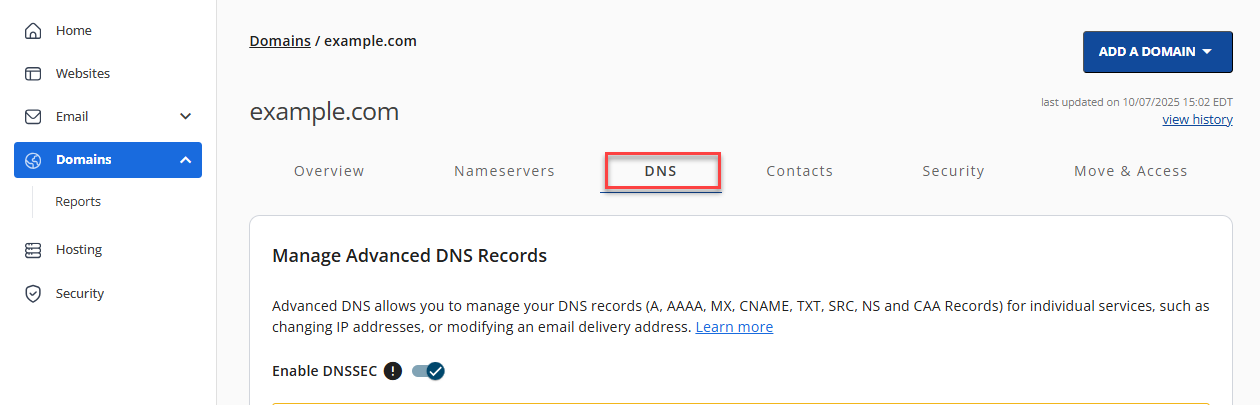The image size is (1260, 405).
Task: Collapse the Domains menu chevron
Action: pos(185,160)
